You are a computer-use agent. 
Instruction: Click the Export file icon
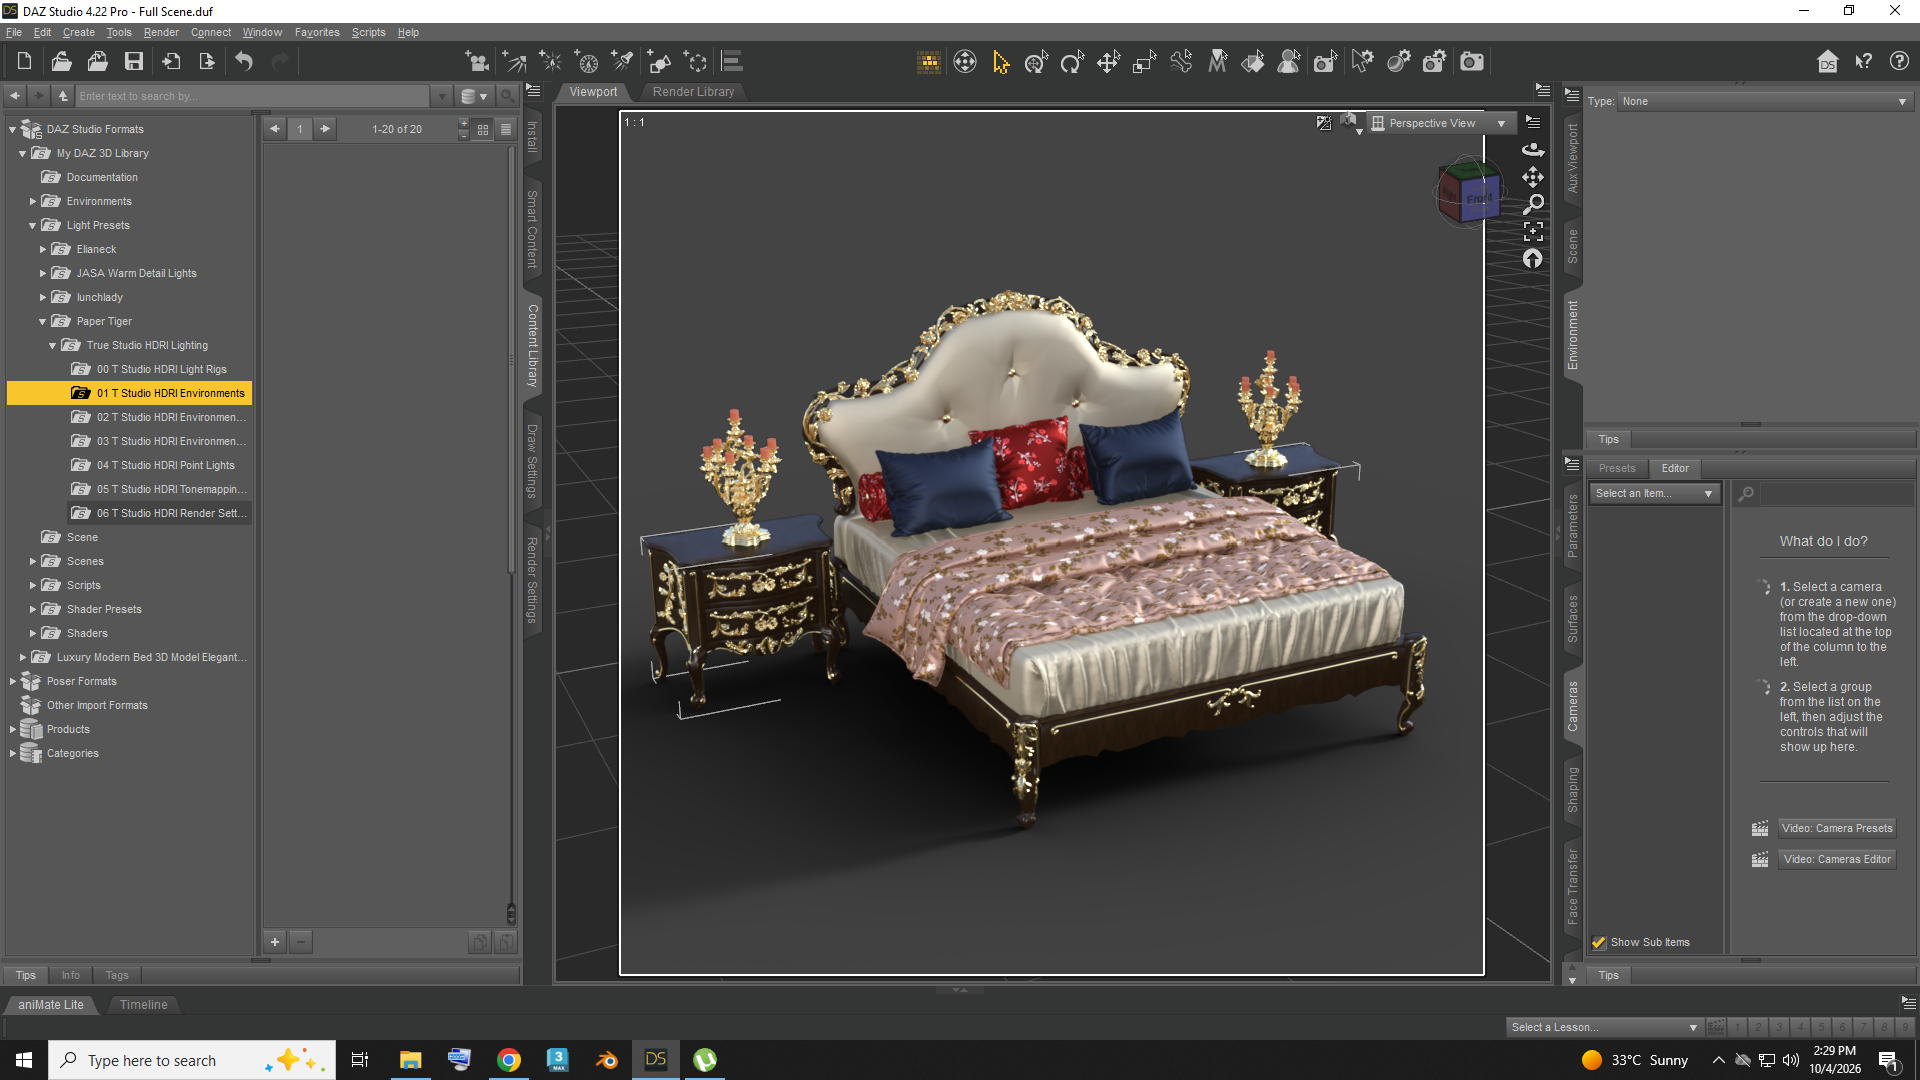tap(207, 62)
